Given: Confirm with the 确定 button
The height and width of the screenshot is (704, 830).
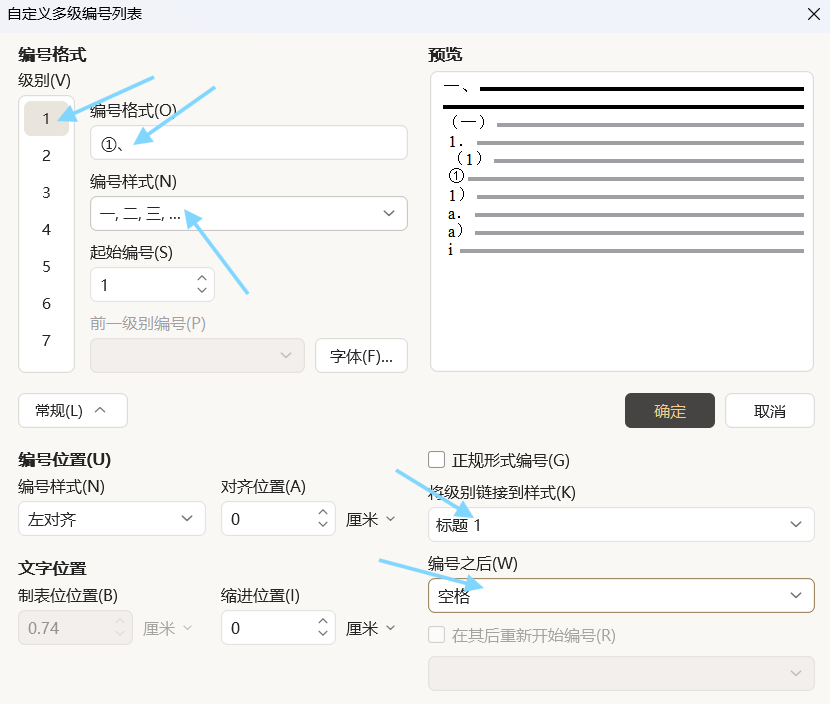Looking at the screenshot, I should (x=669, y=411).
